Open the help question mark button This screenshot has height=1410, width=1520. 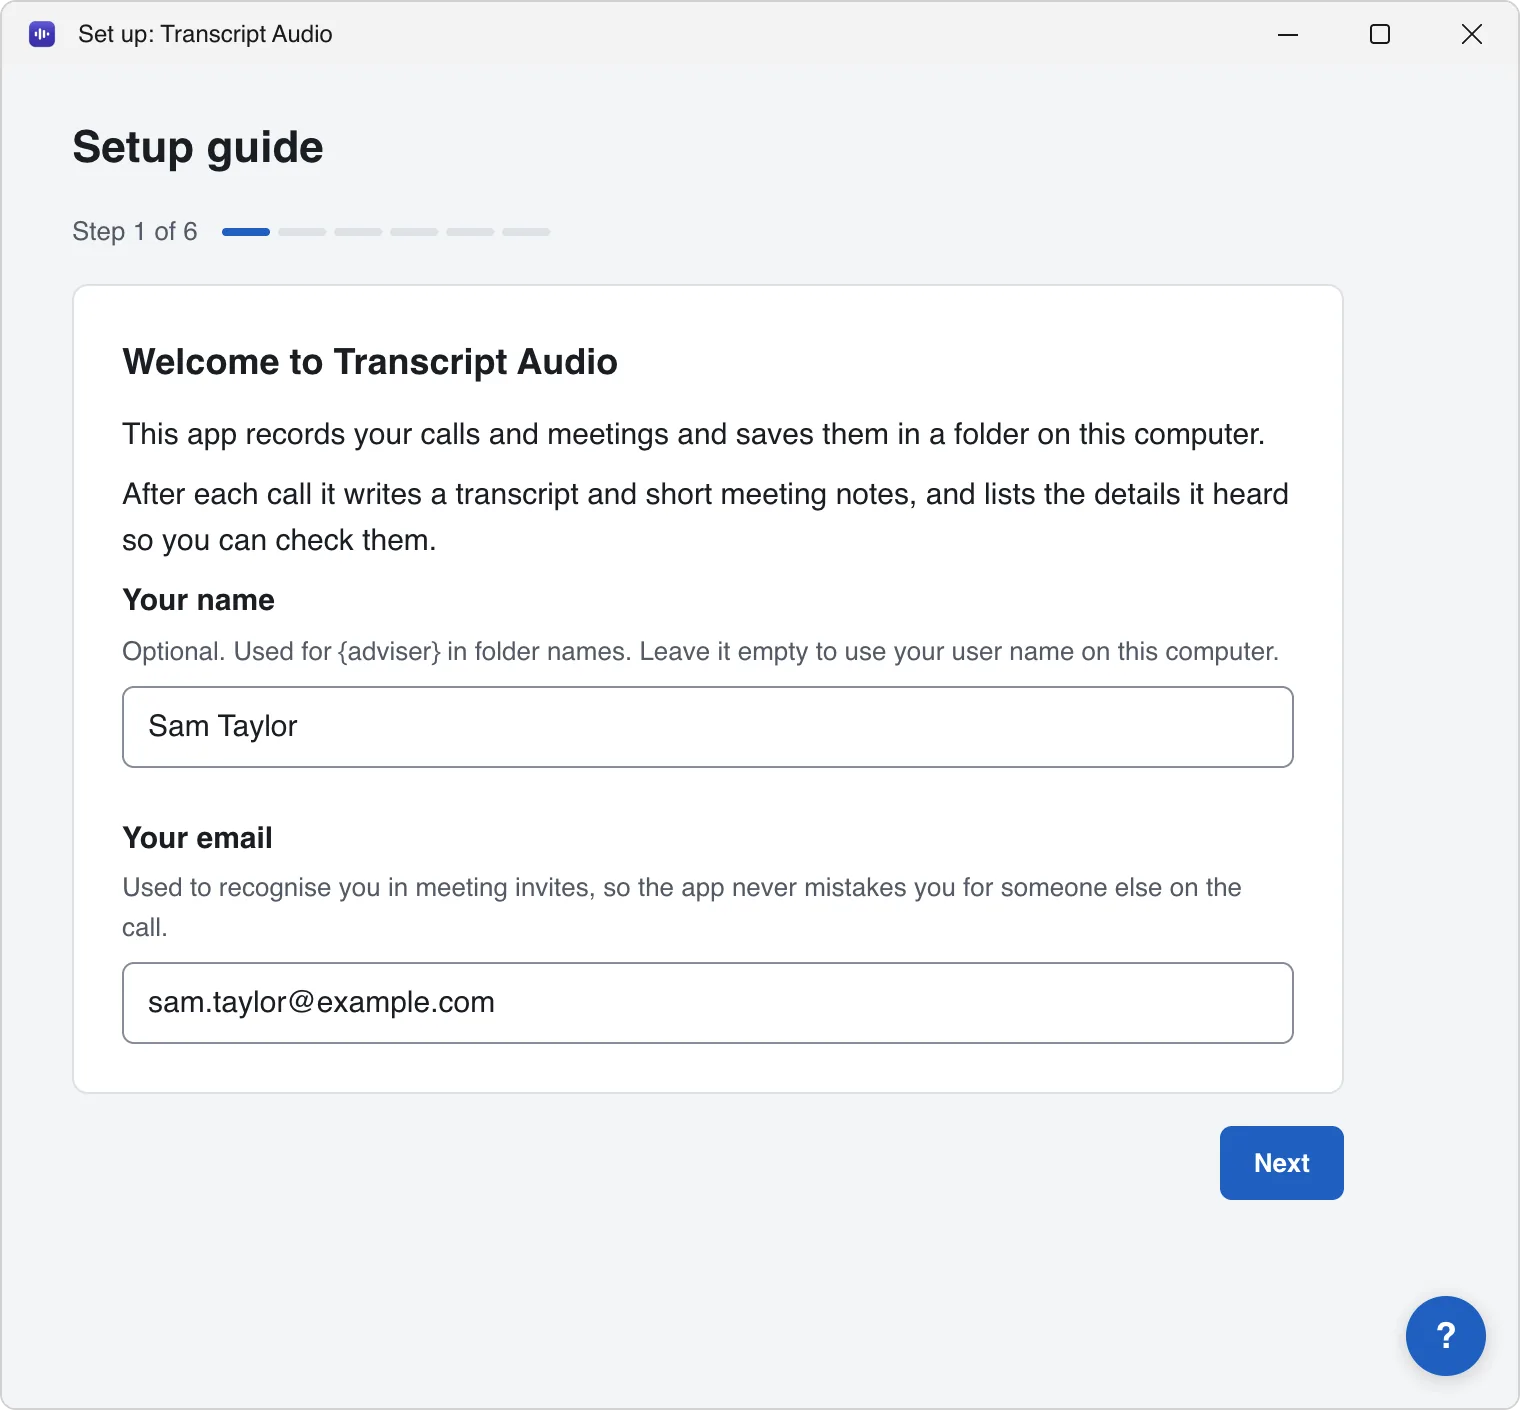click(1445, 1336)
